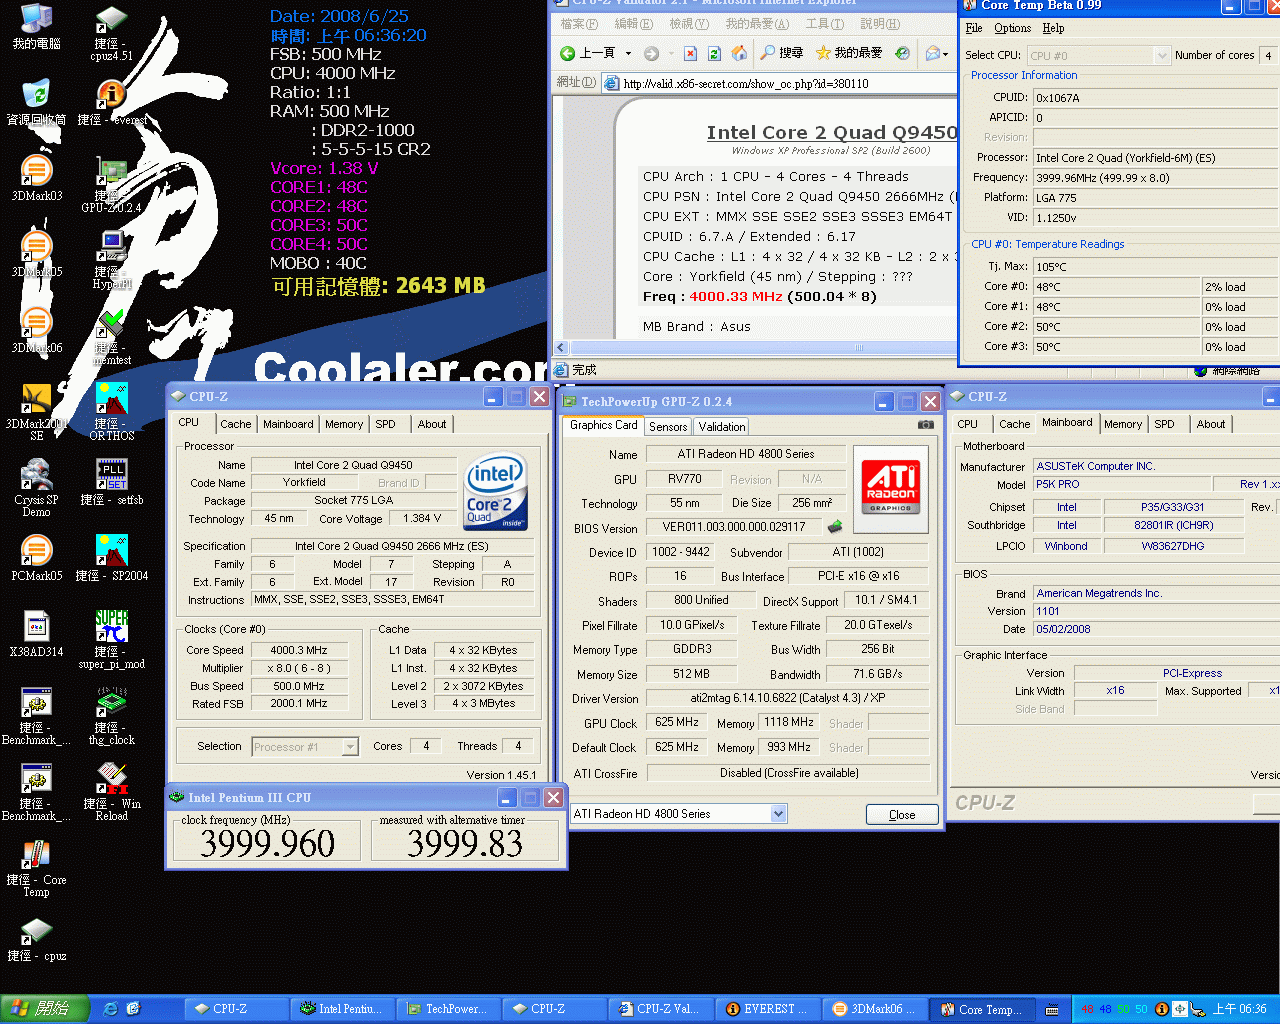Click the Internet Explorer back button

coord(588,53)
